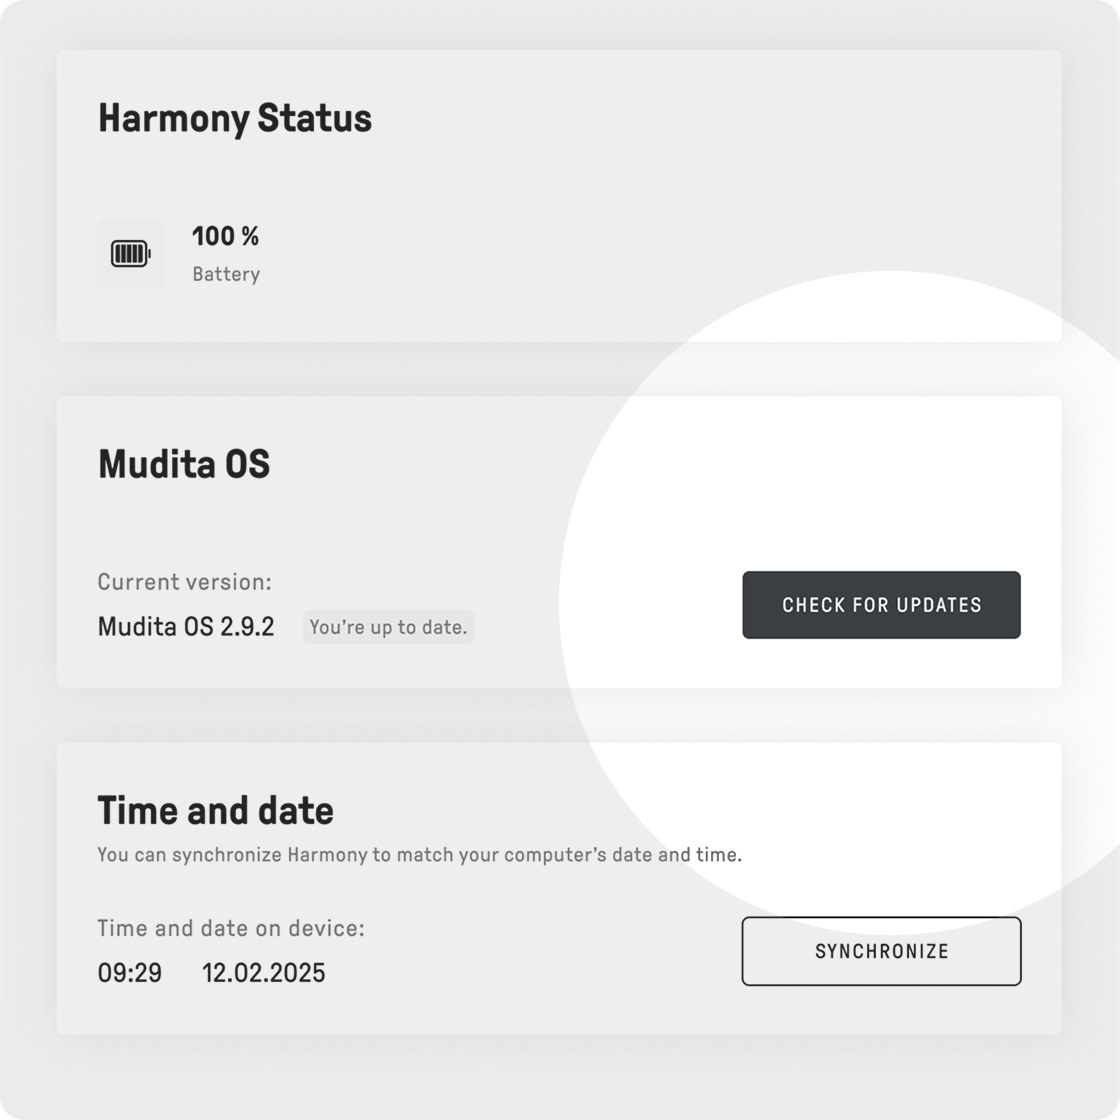Click the Time and date on device label
Image resolution: width=1120 pixels, height=1120 pixels.
[x=231, y=928]
